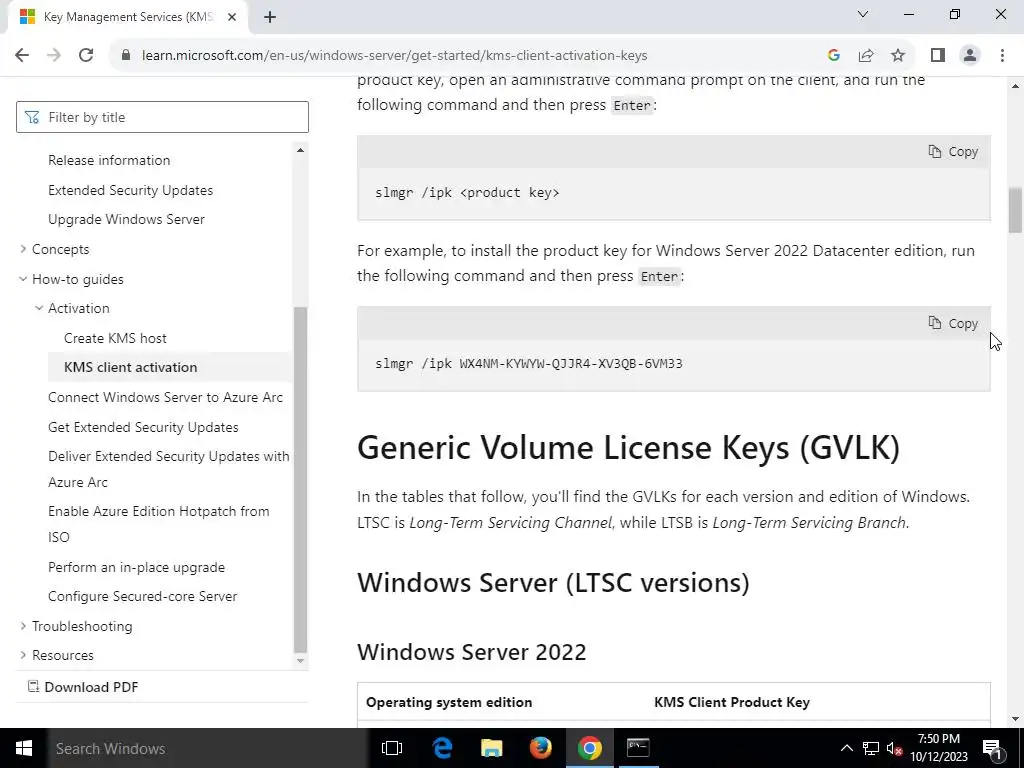Bookmark this page with the star icon
Image resolution: width=1024 pixels, height=768 pixels.
coord(898,56)
